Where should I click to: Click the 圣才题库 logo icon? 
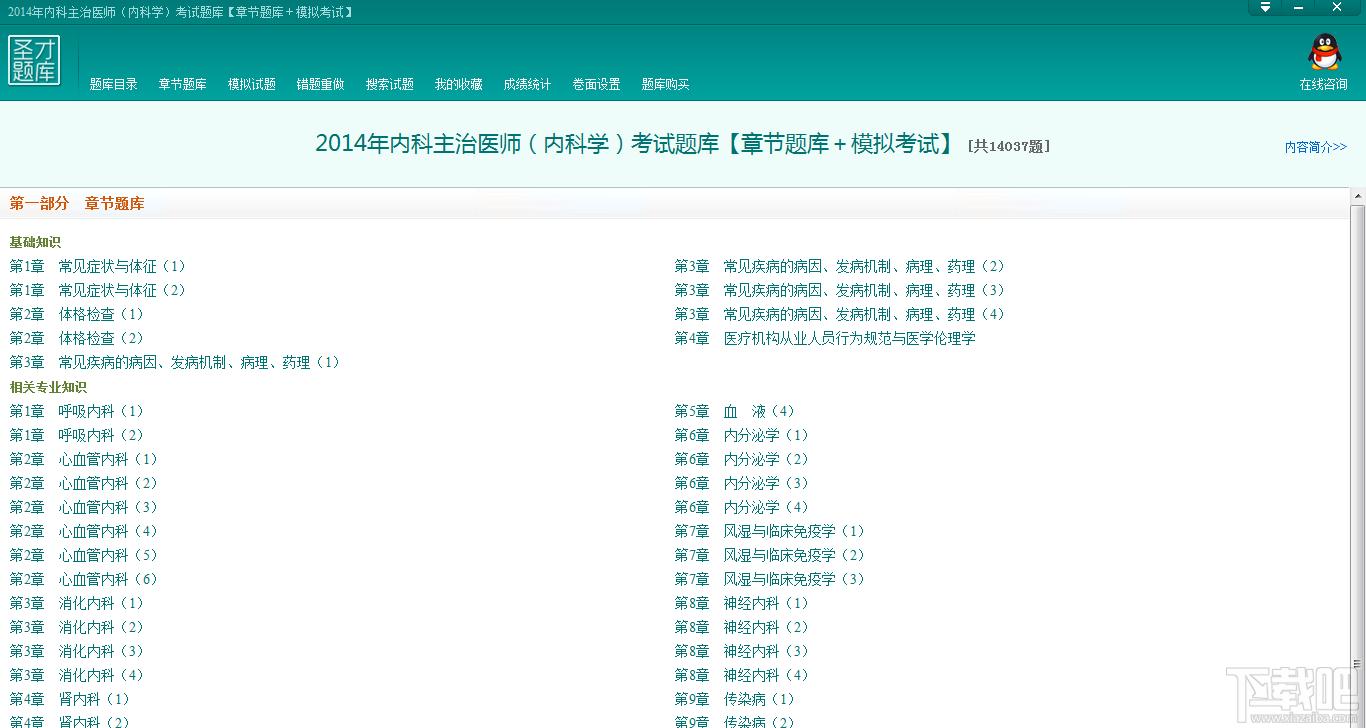34,60
